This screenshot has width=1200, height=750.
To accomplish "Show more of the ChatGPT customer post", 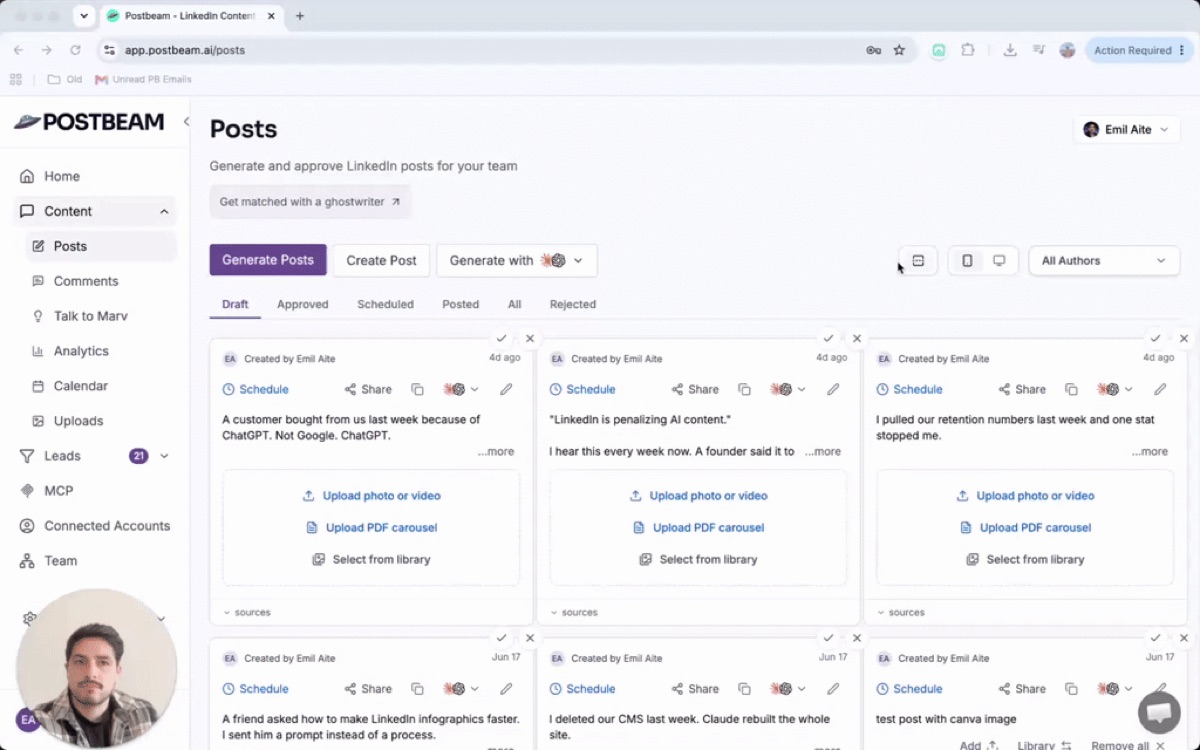I will coord(496,452).
